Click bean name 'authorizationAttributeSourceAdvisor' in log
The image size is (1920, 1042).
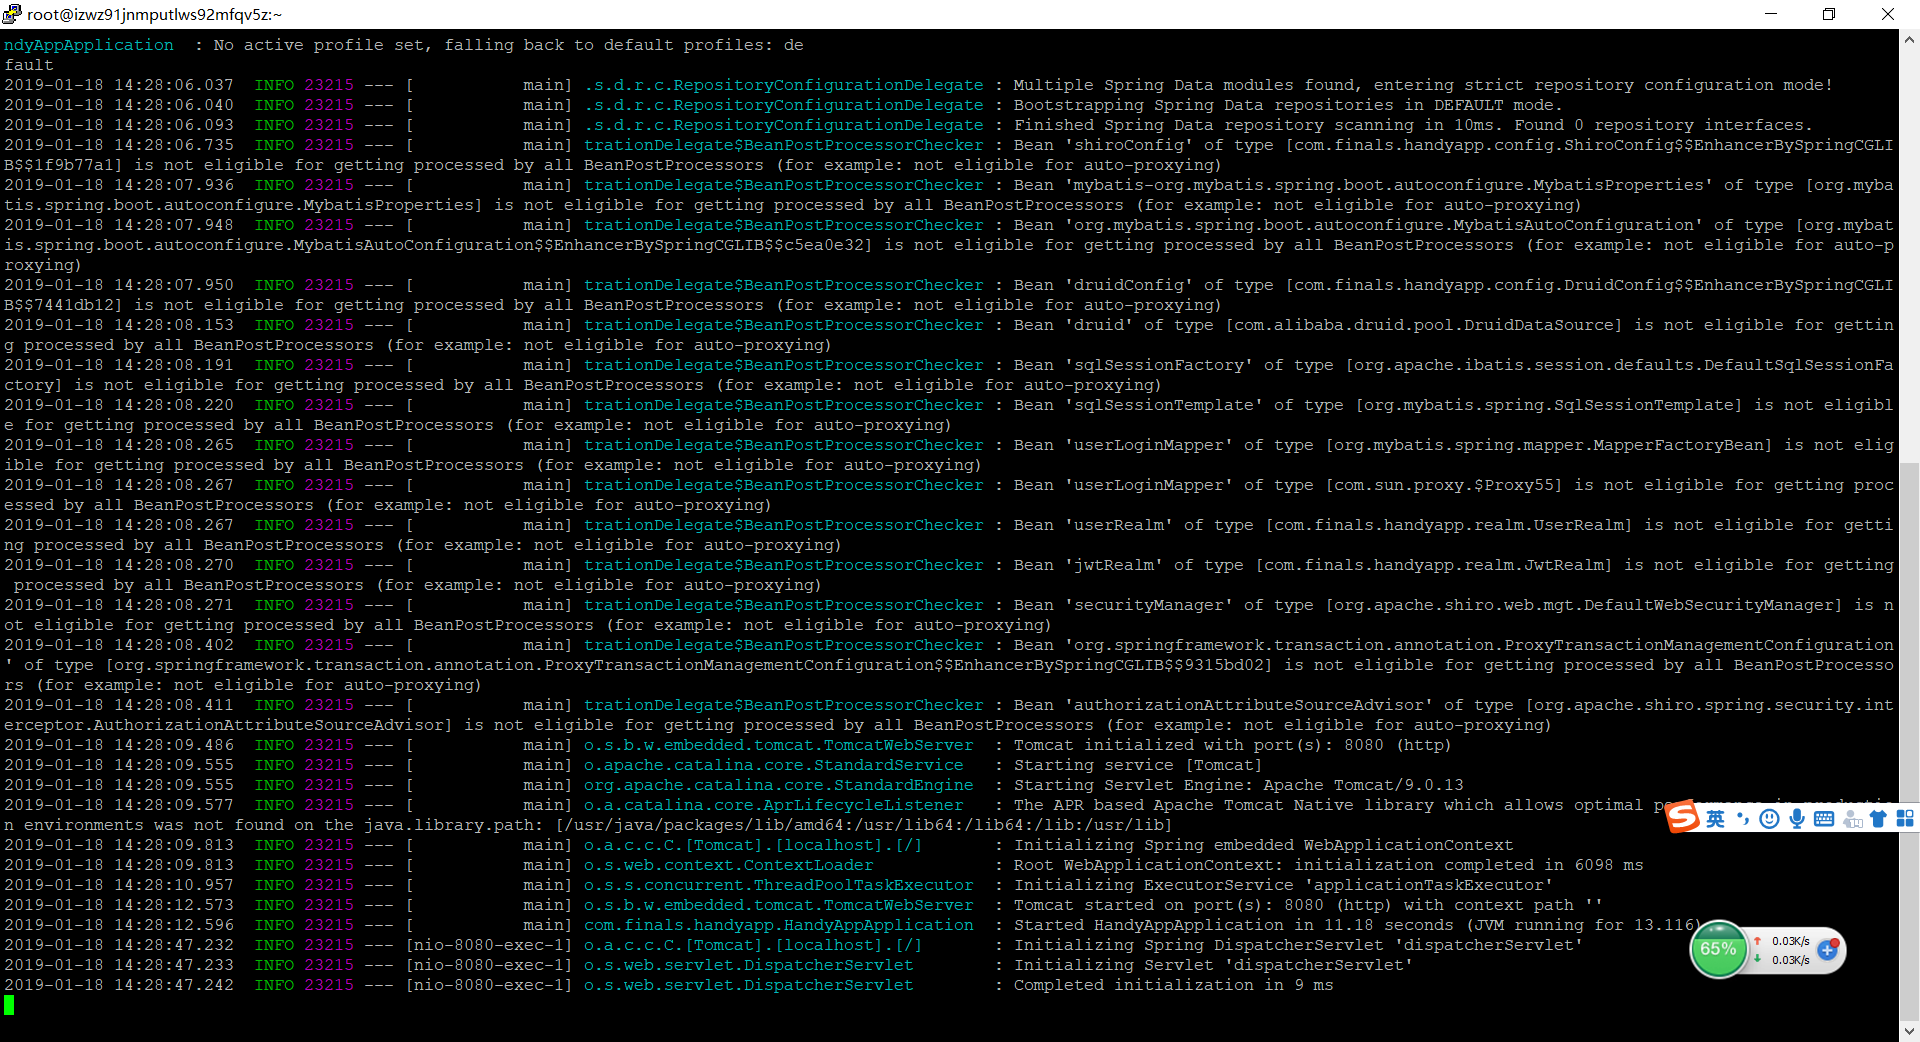click(1249, 705)
